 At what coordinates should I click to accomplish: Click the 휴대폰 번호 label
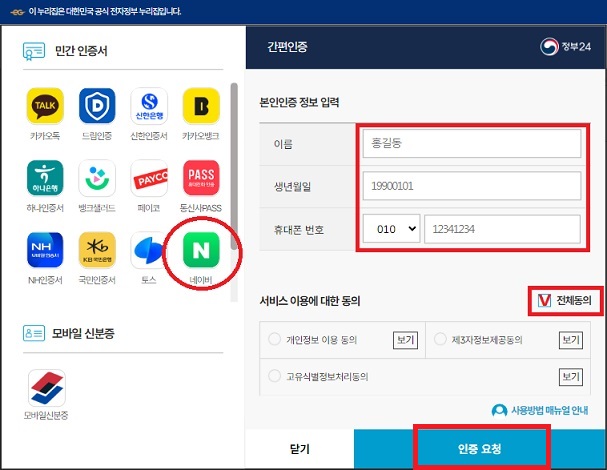299,230
